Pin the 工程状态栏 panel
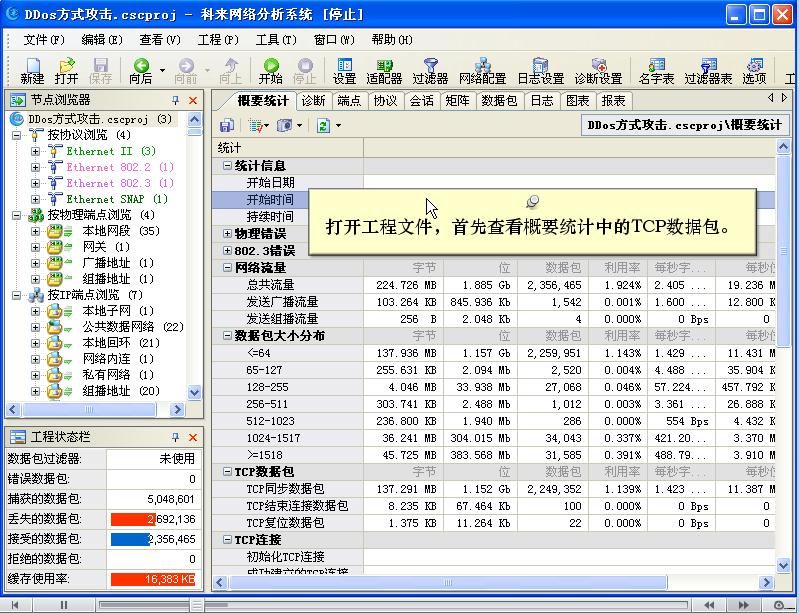Image resolution: width=799 pixels, height=613 pixels. (x=176, y=437)
